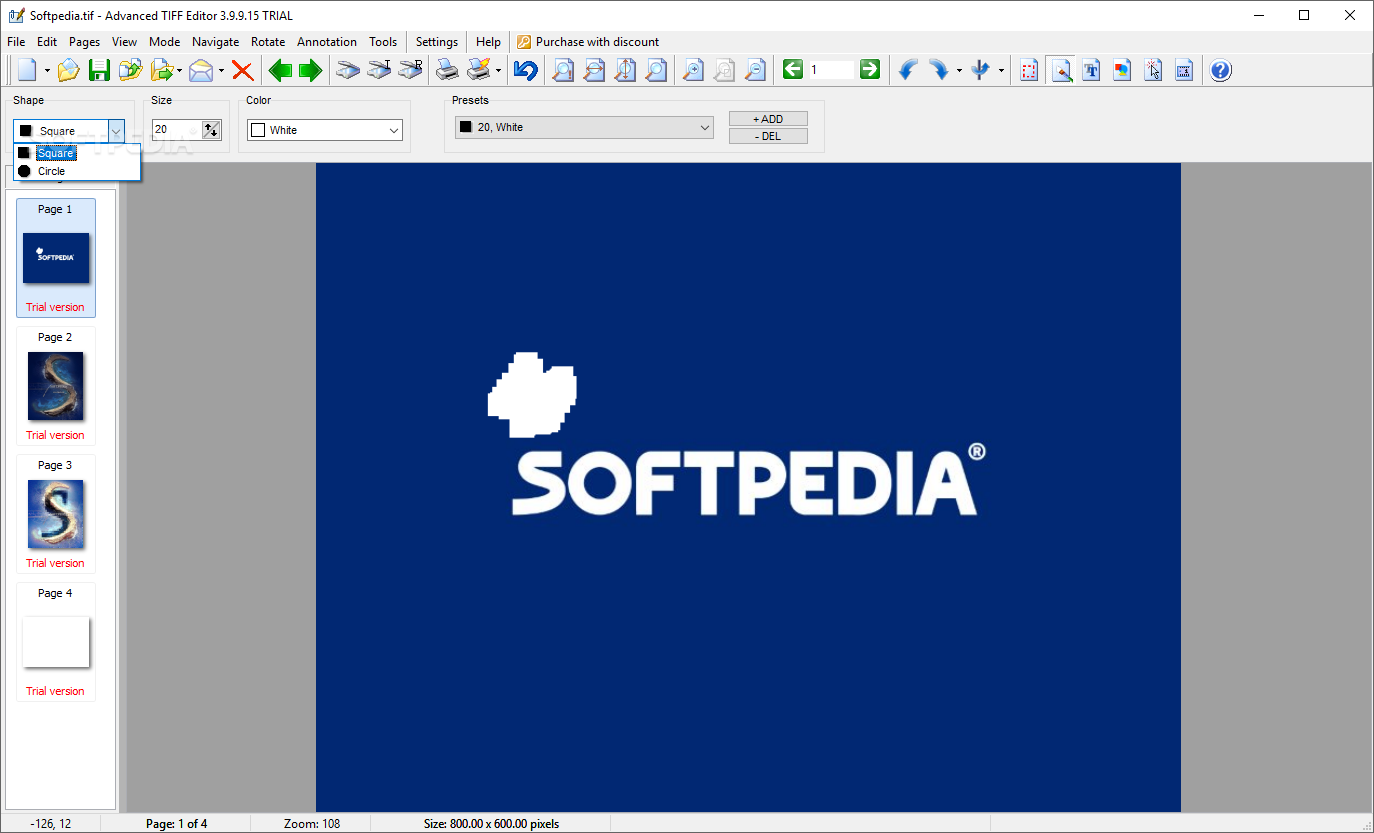
Task: Click the Size value field
Action: tap(177, 129)
